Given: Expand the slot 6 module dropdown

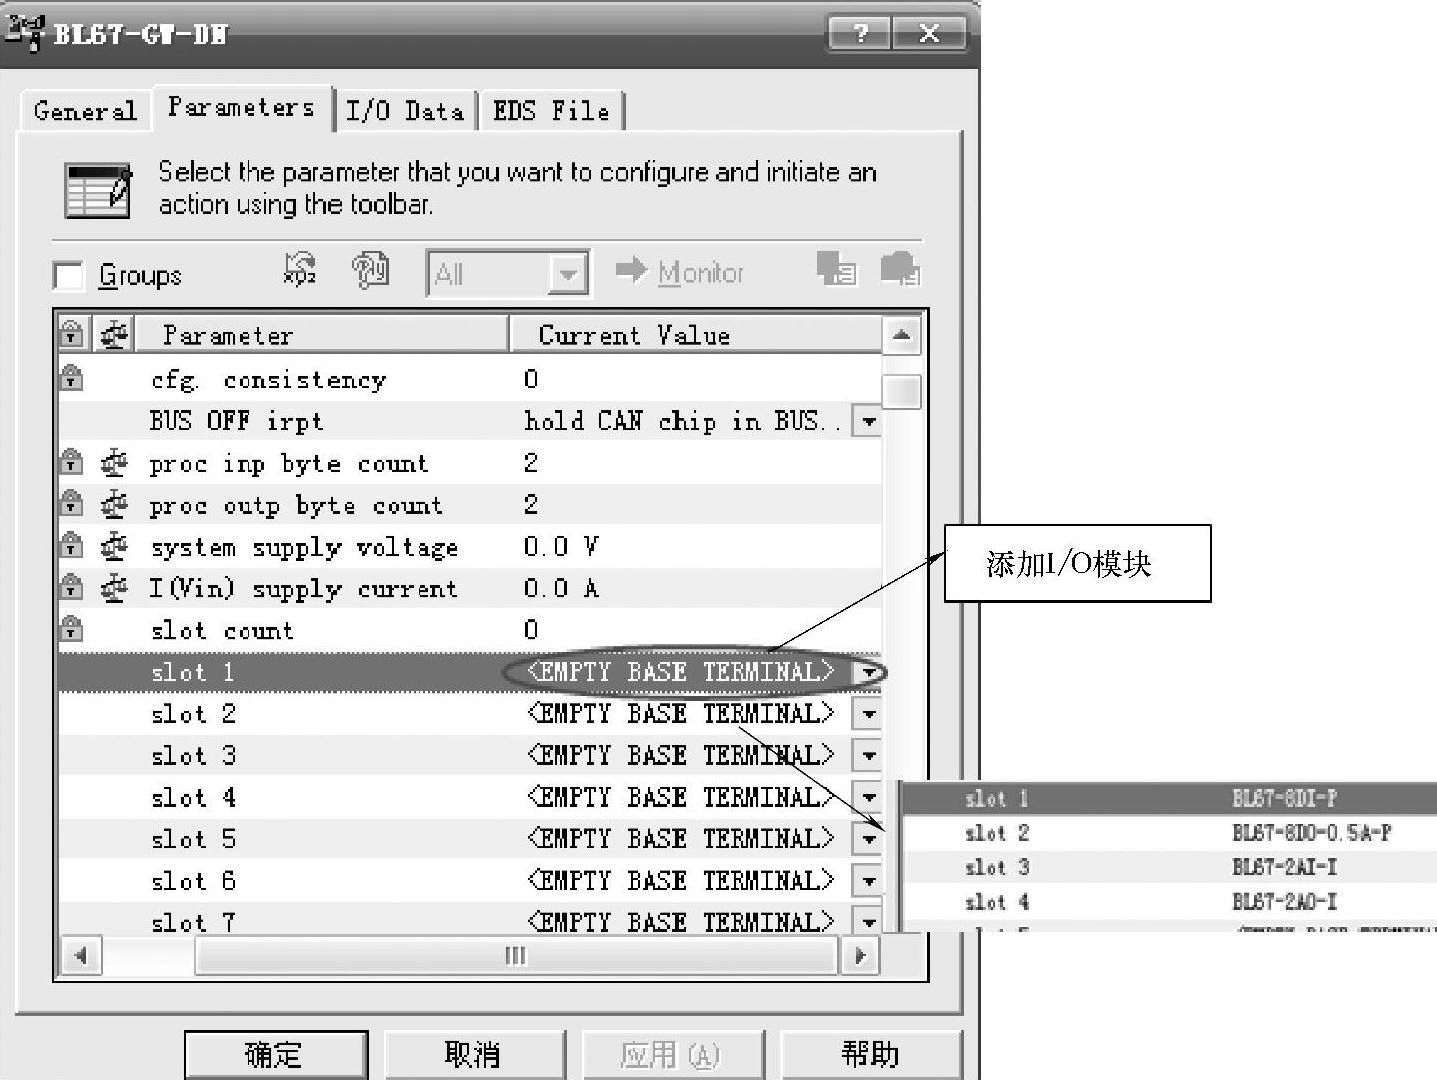Looking at the screenshot, I should pyautogui.click(x=867, y=881).
